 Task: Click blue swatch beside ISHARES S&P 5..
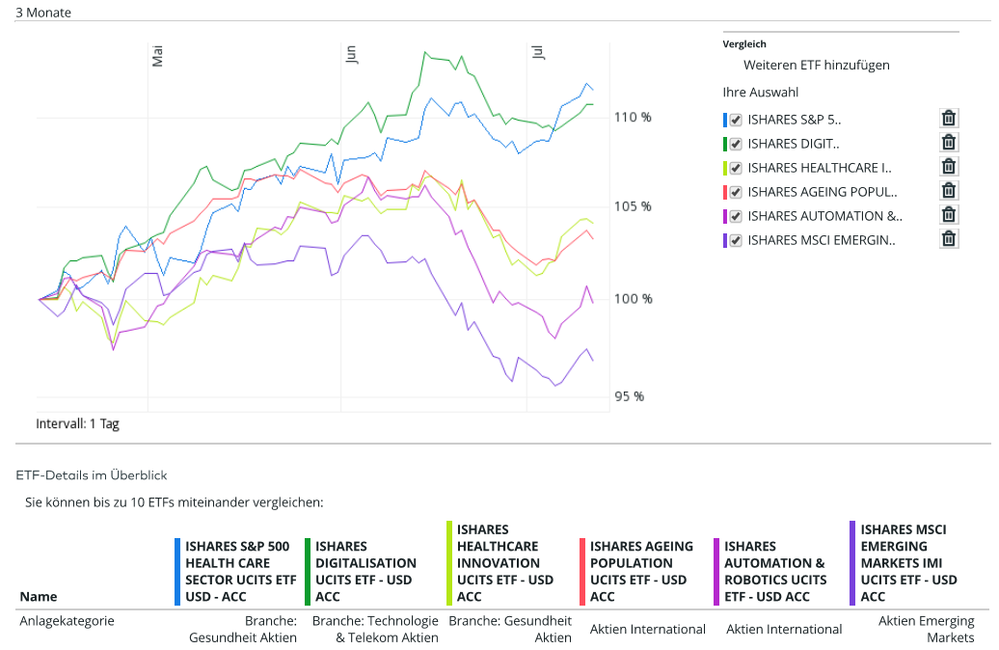pyautogui.click(x=725, y=119)
